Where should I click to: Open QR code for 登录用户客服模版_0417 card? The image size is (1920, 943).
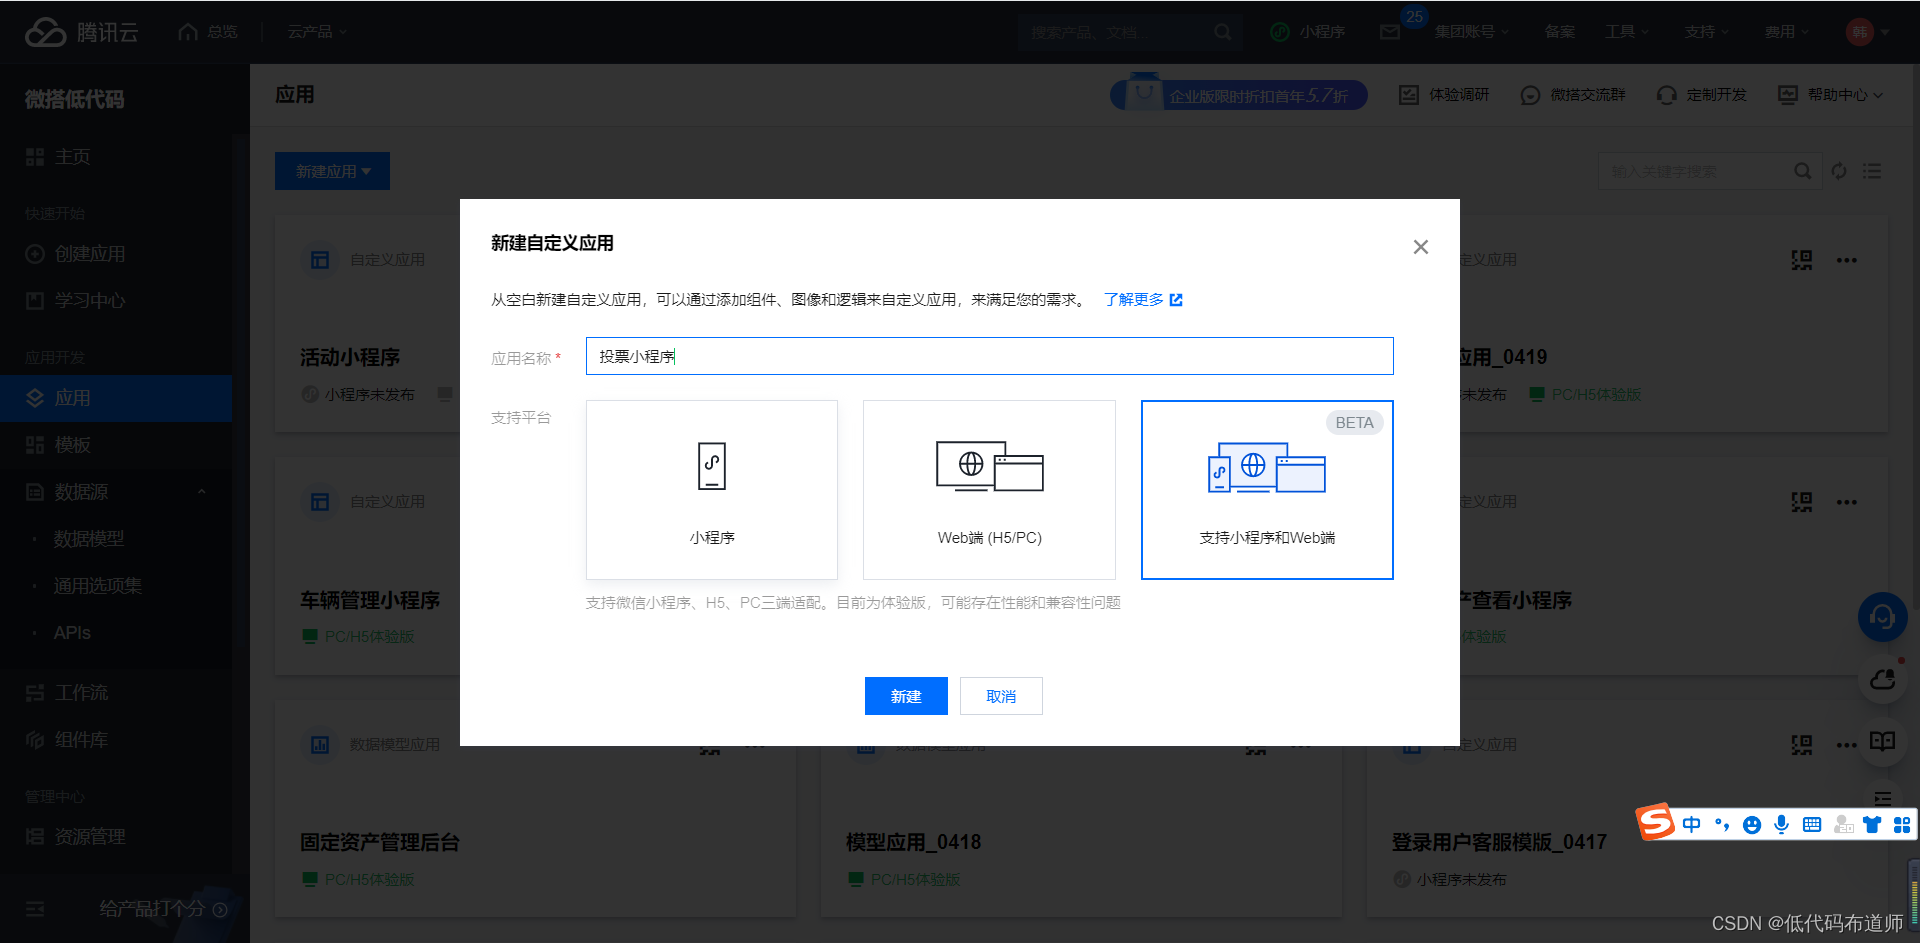click(1801, 745)
